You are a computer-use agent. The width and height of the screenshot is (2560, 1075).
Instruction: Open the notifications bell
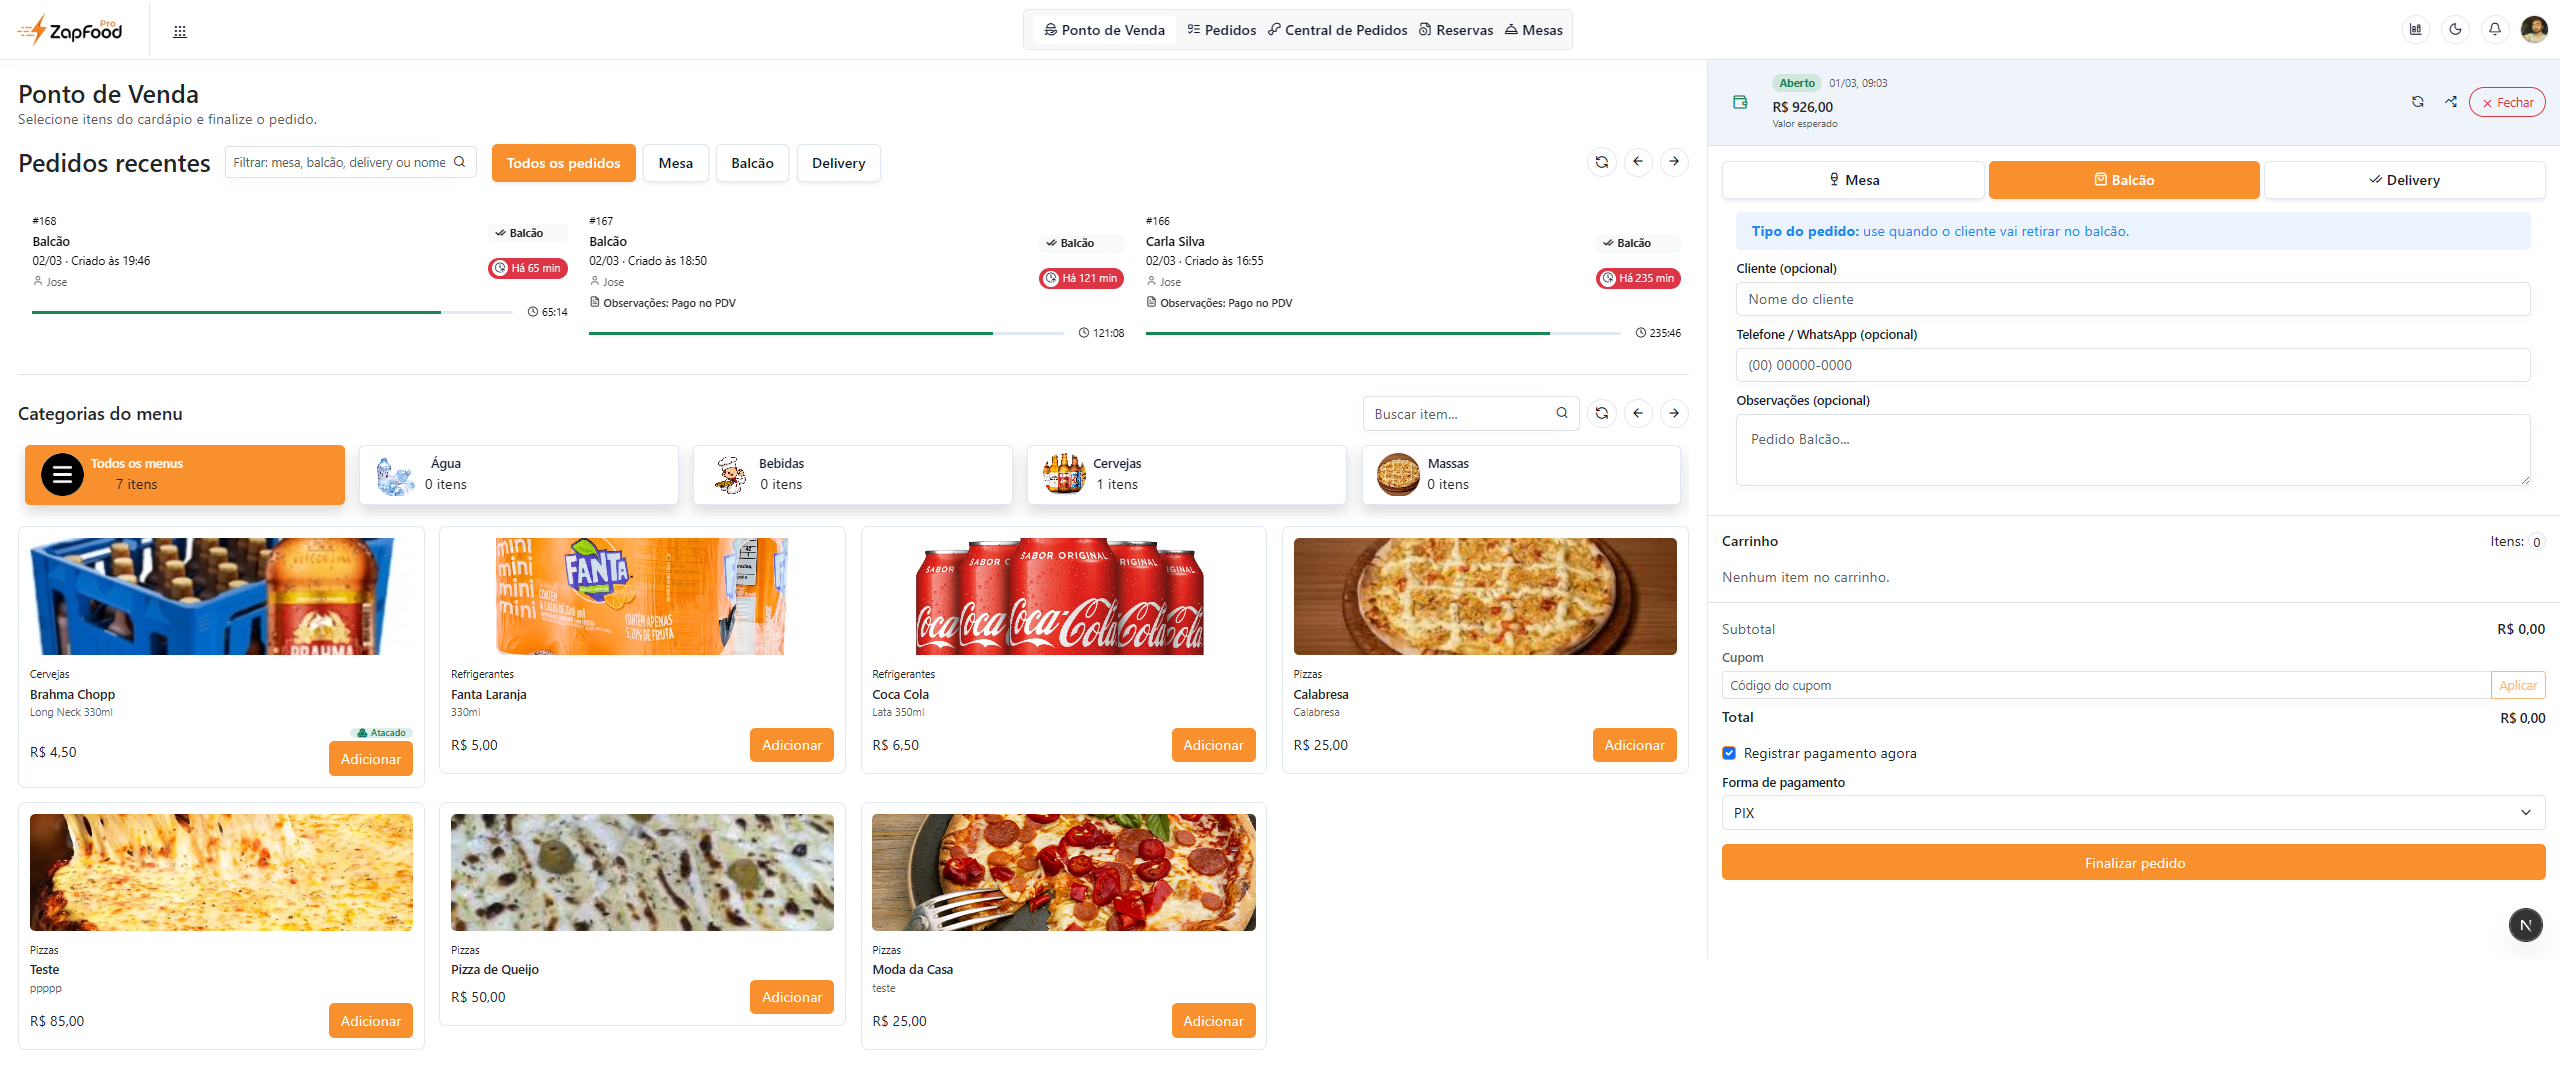coord(2496,29)
